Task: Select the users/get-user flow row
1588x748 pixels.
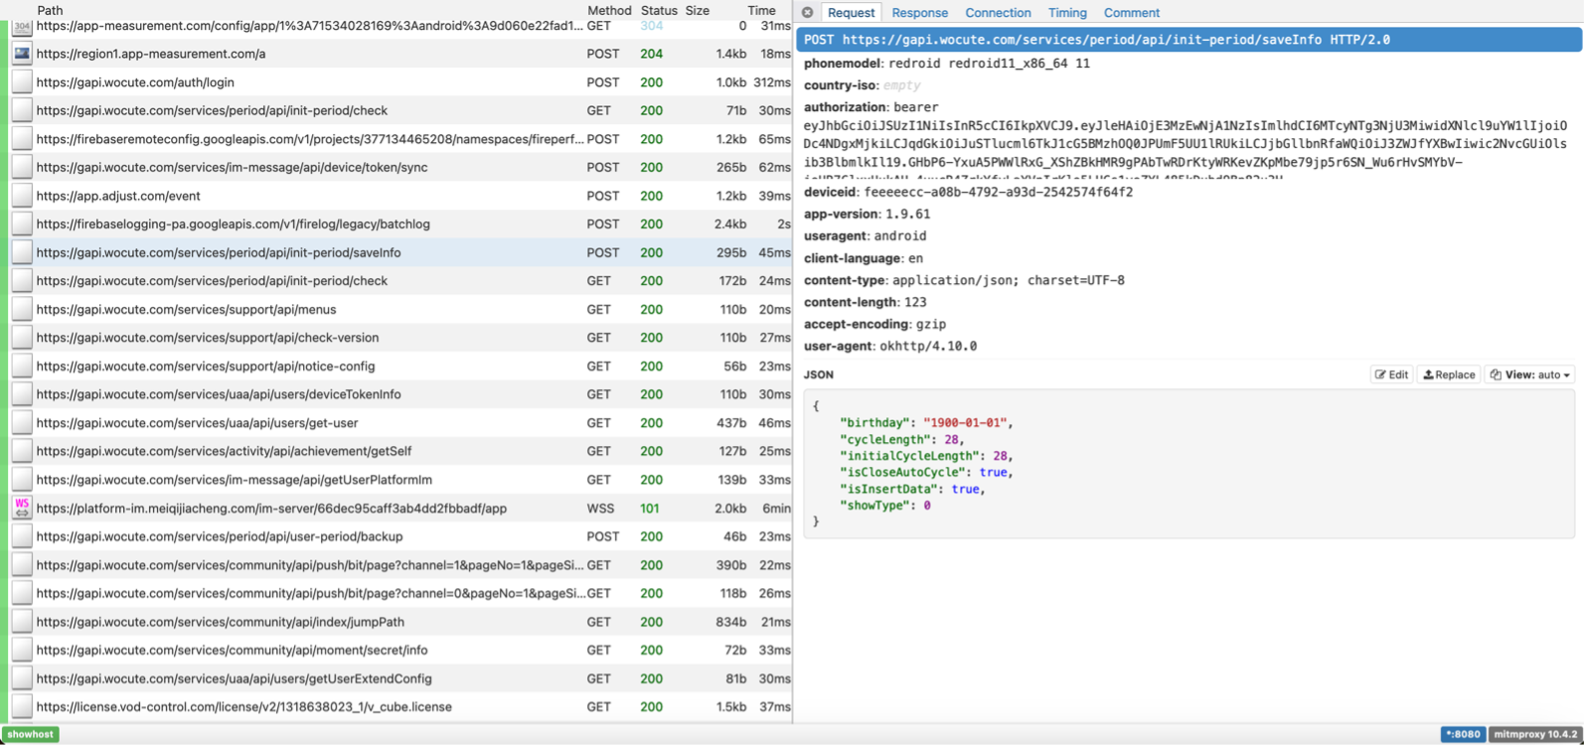Action: [300, 423]
